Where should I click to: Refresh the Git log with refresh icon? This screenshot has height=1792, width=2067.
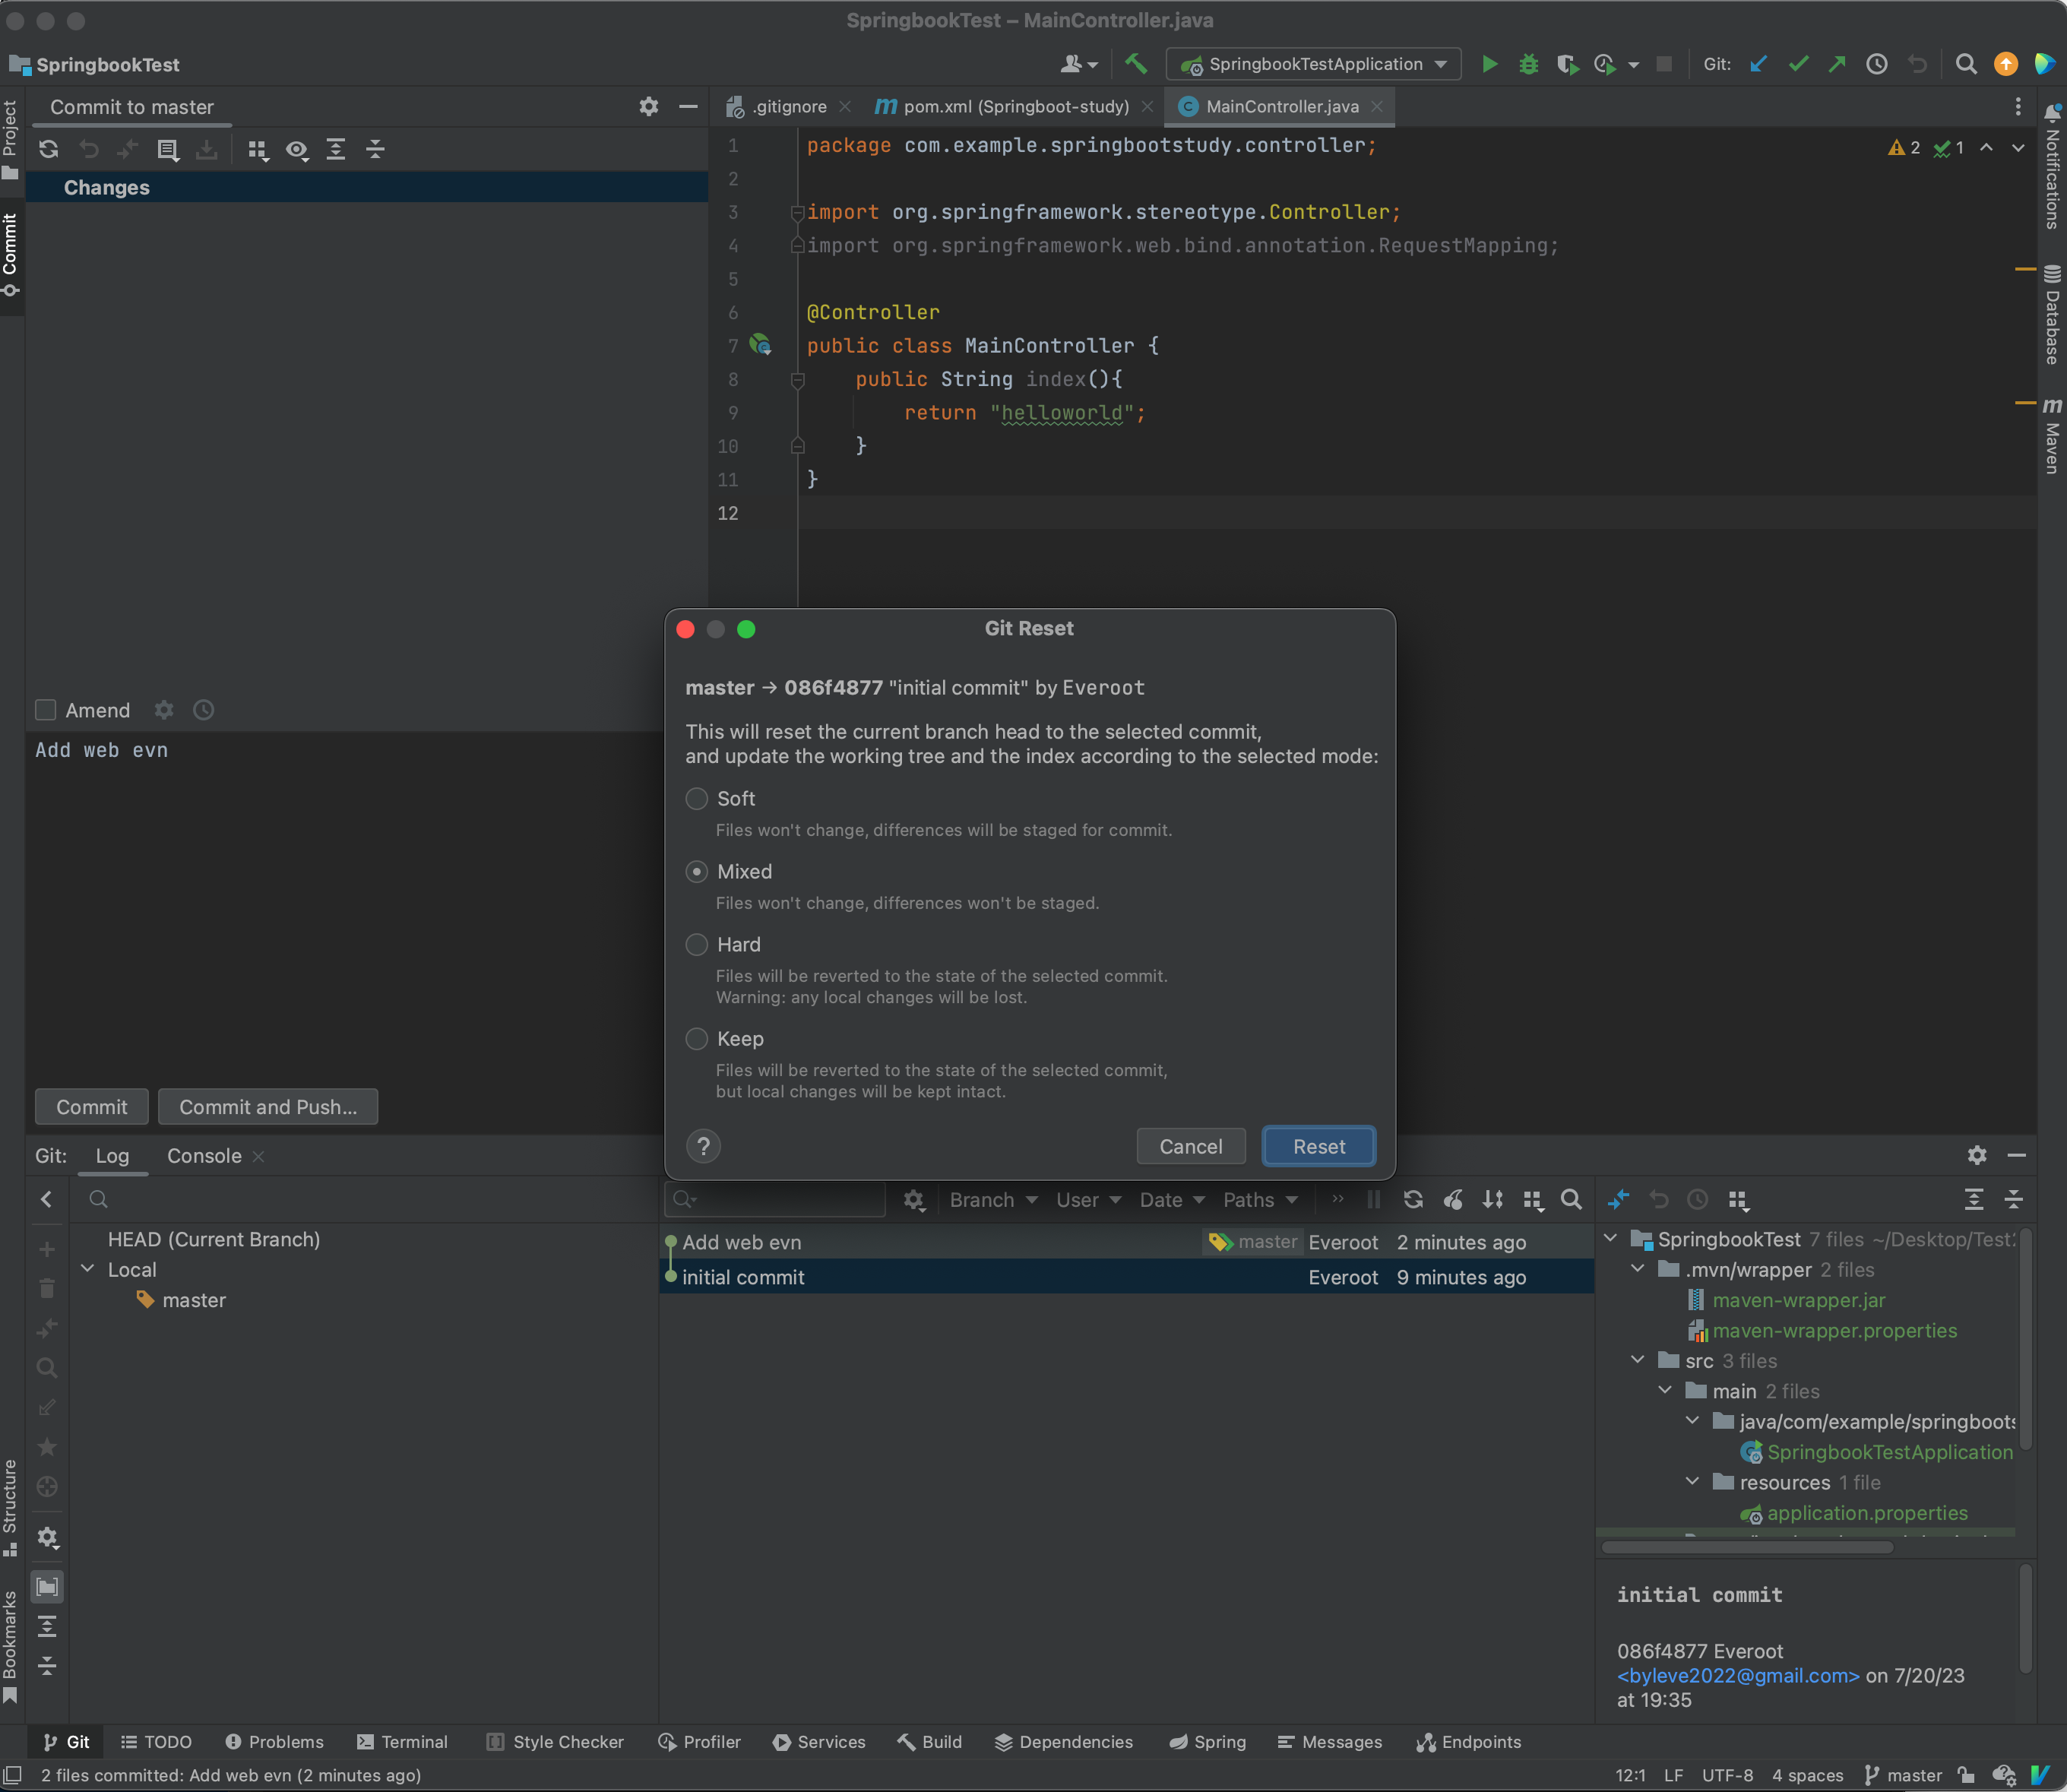pyautogui.click(x=1413, y=1199)
